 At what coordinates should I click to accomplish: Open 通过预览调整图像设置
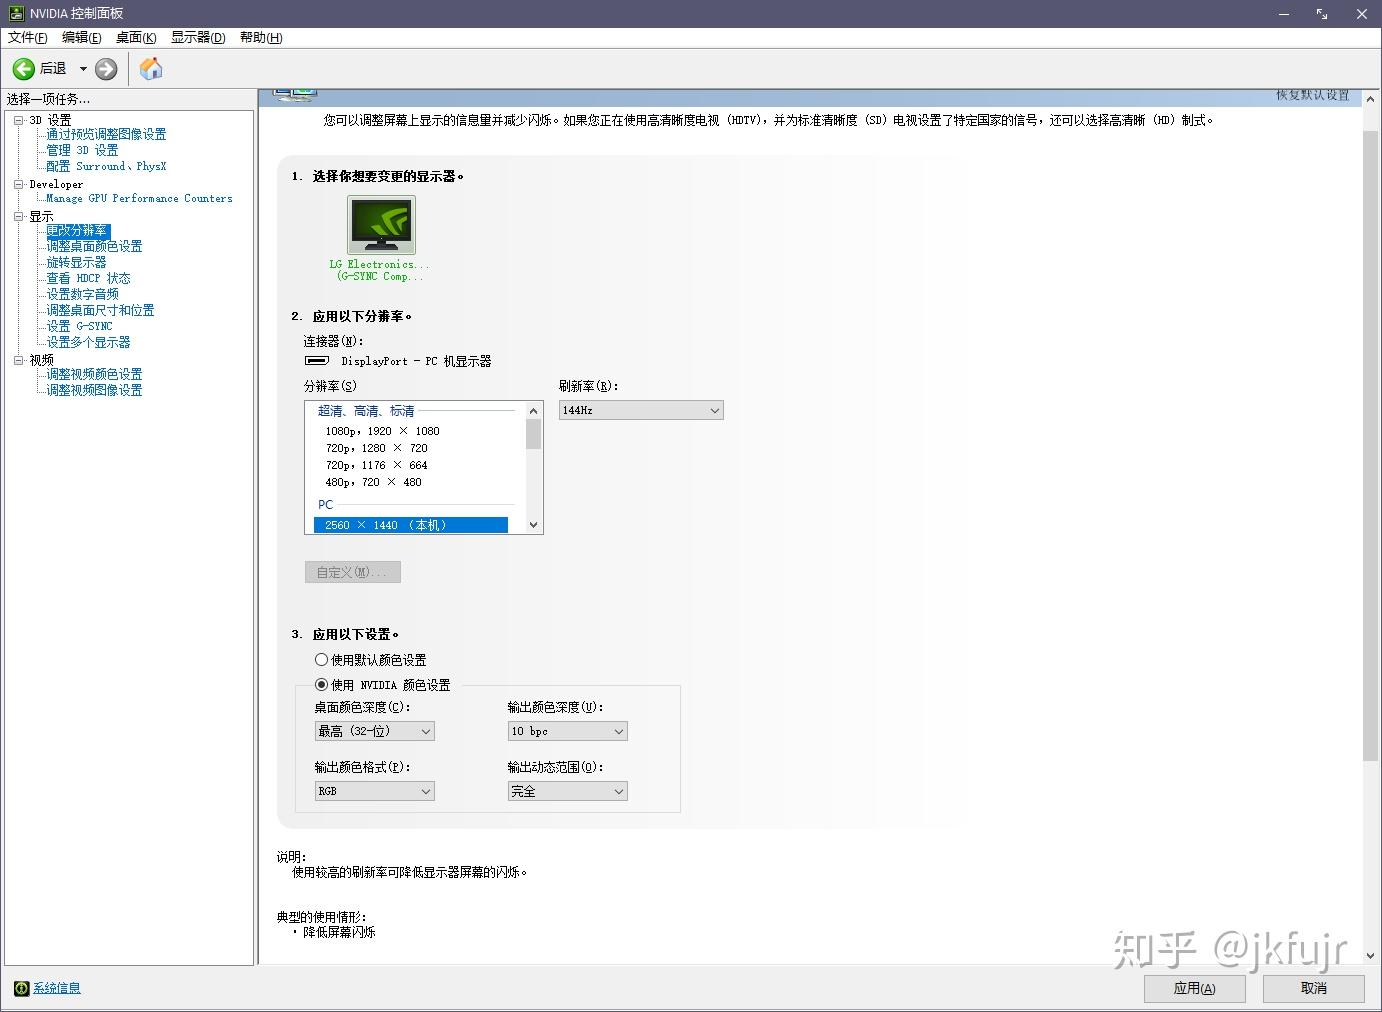click(106, 134)
